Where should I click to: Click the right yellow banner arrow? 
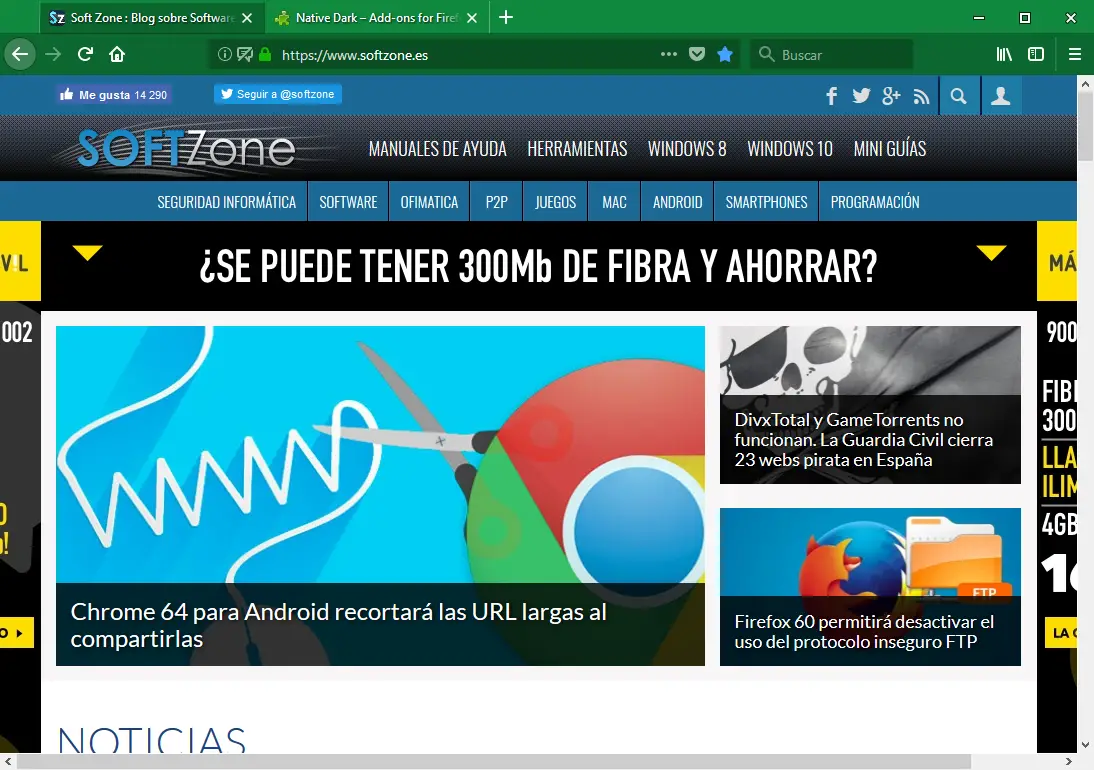pos(991,252)
